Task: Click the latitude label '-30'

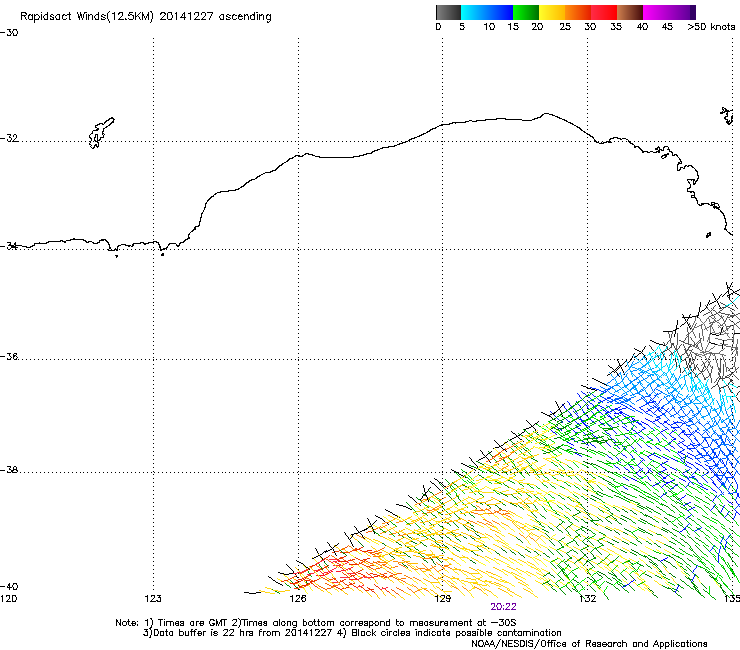Action: click(x=9, y=33)
